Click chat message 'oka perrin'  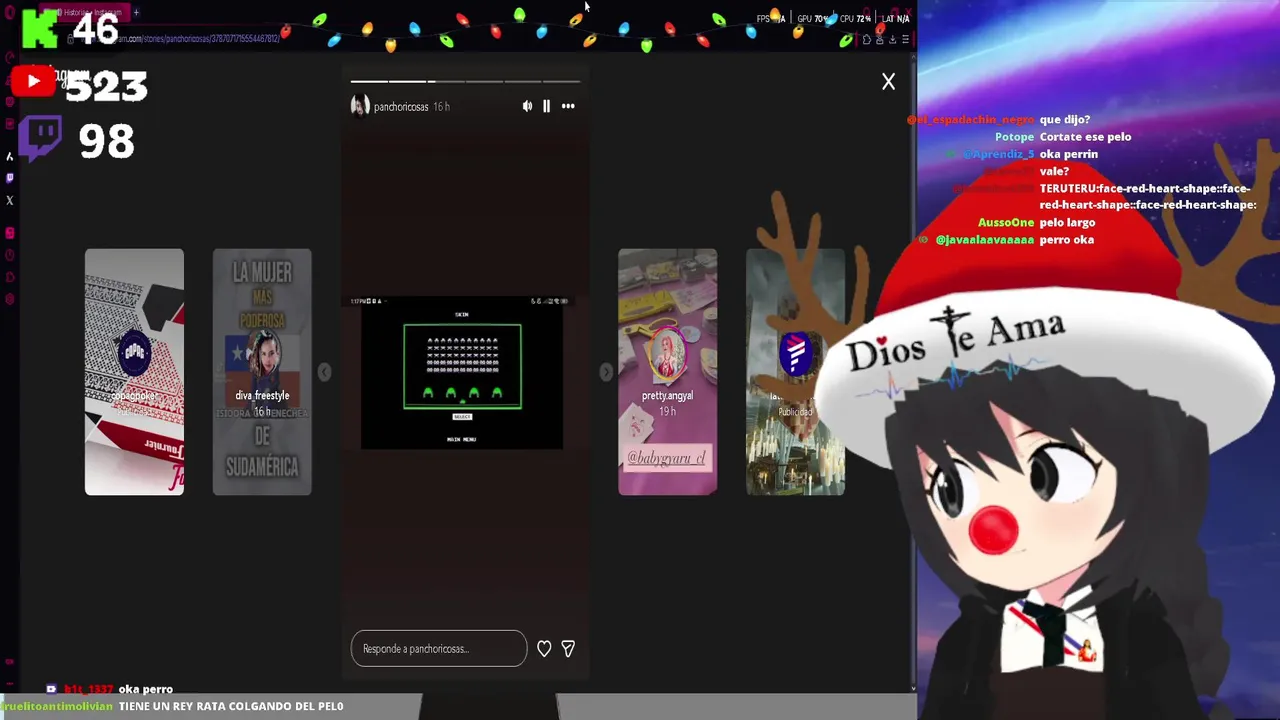click(1069, 154)
